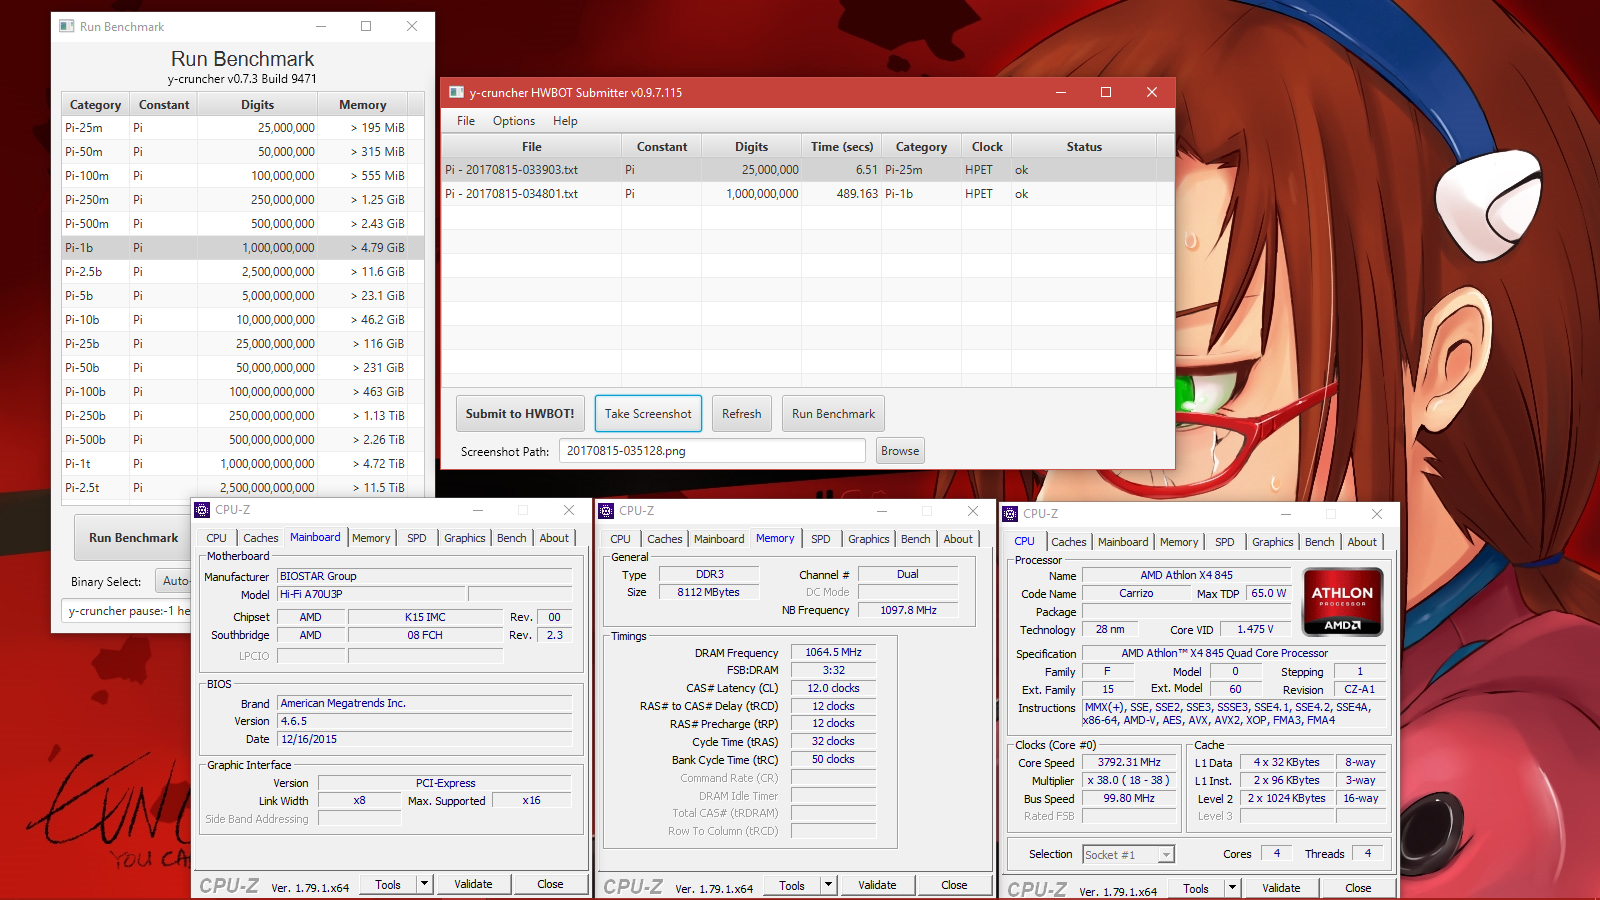Open the Options menu in HWBOT Submitter

[514, 121]
